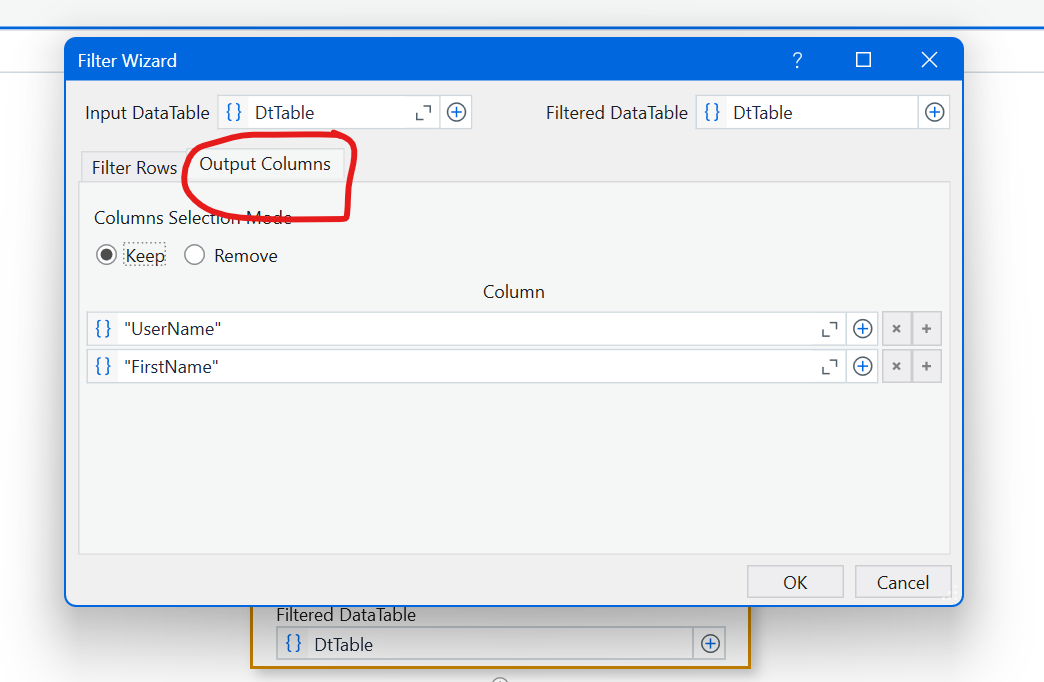Confirm with the OK button
1044x682 pixels.
tap(795, 582)
